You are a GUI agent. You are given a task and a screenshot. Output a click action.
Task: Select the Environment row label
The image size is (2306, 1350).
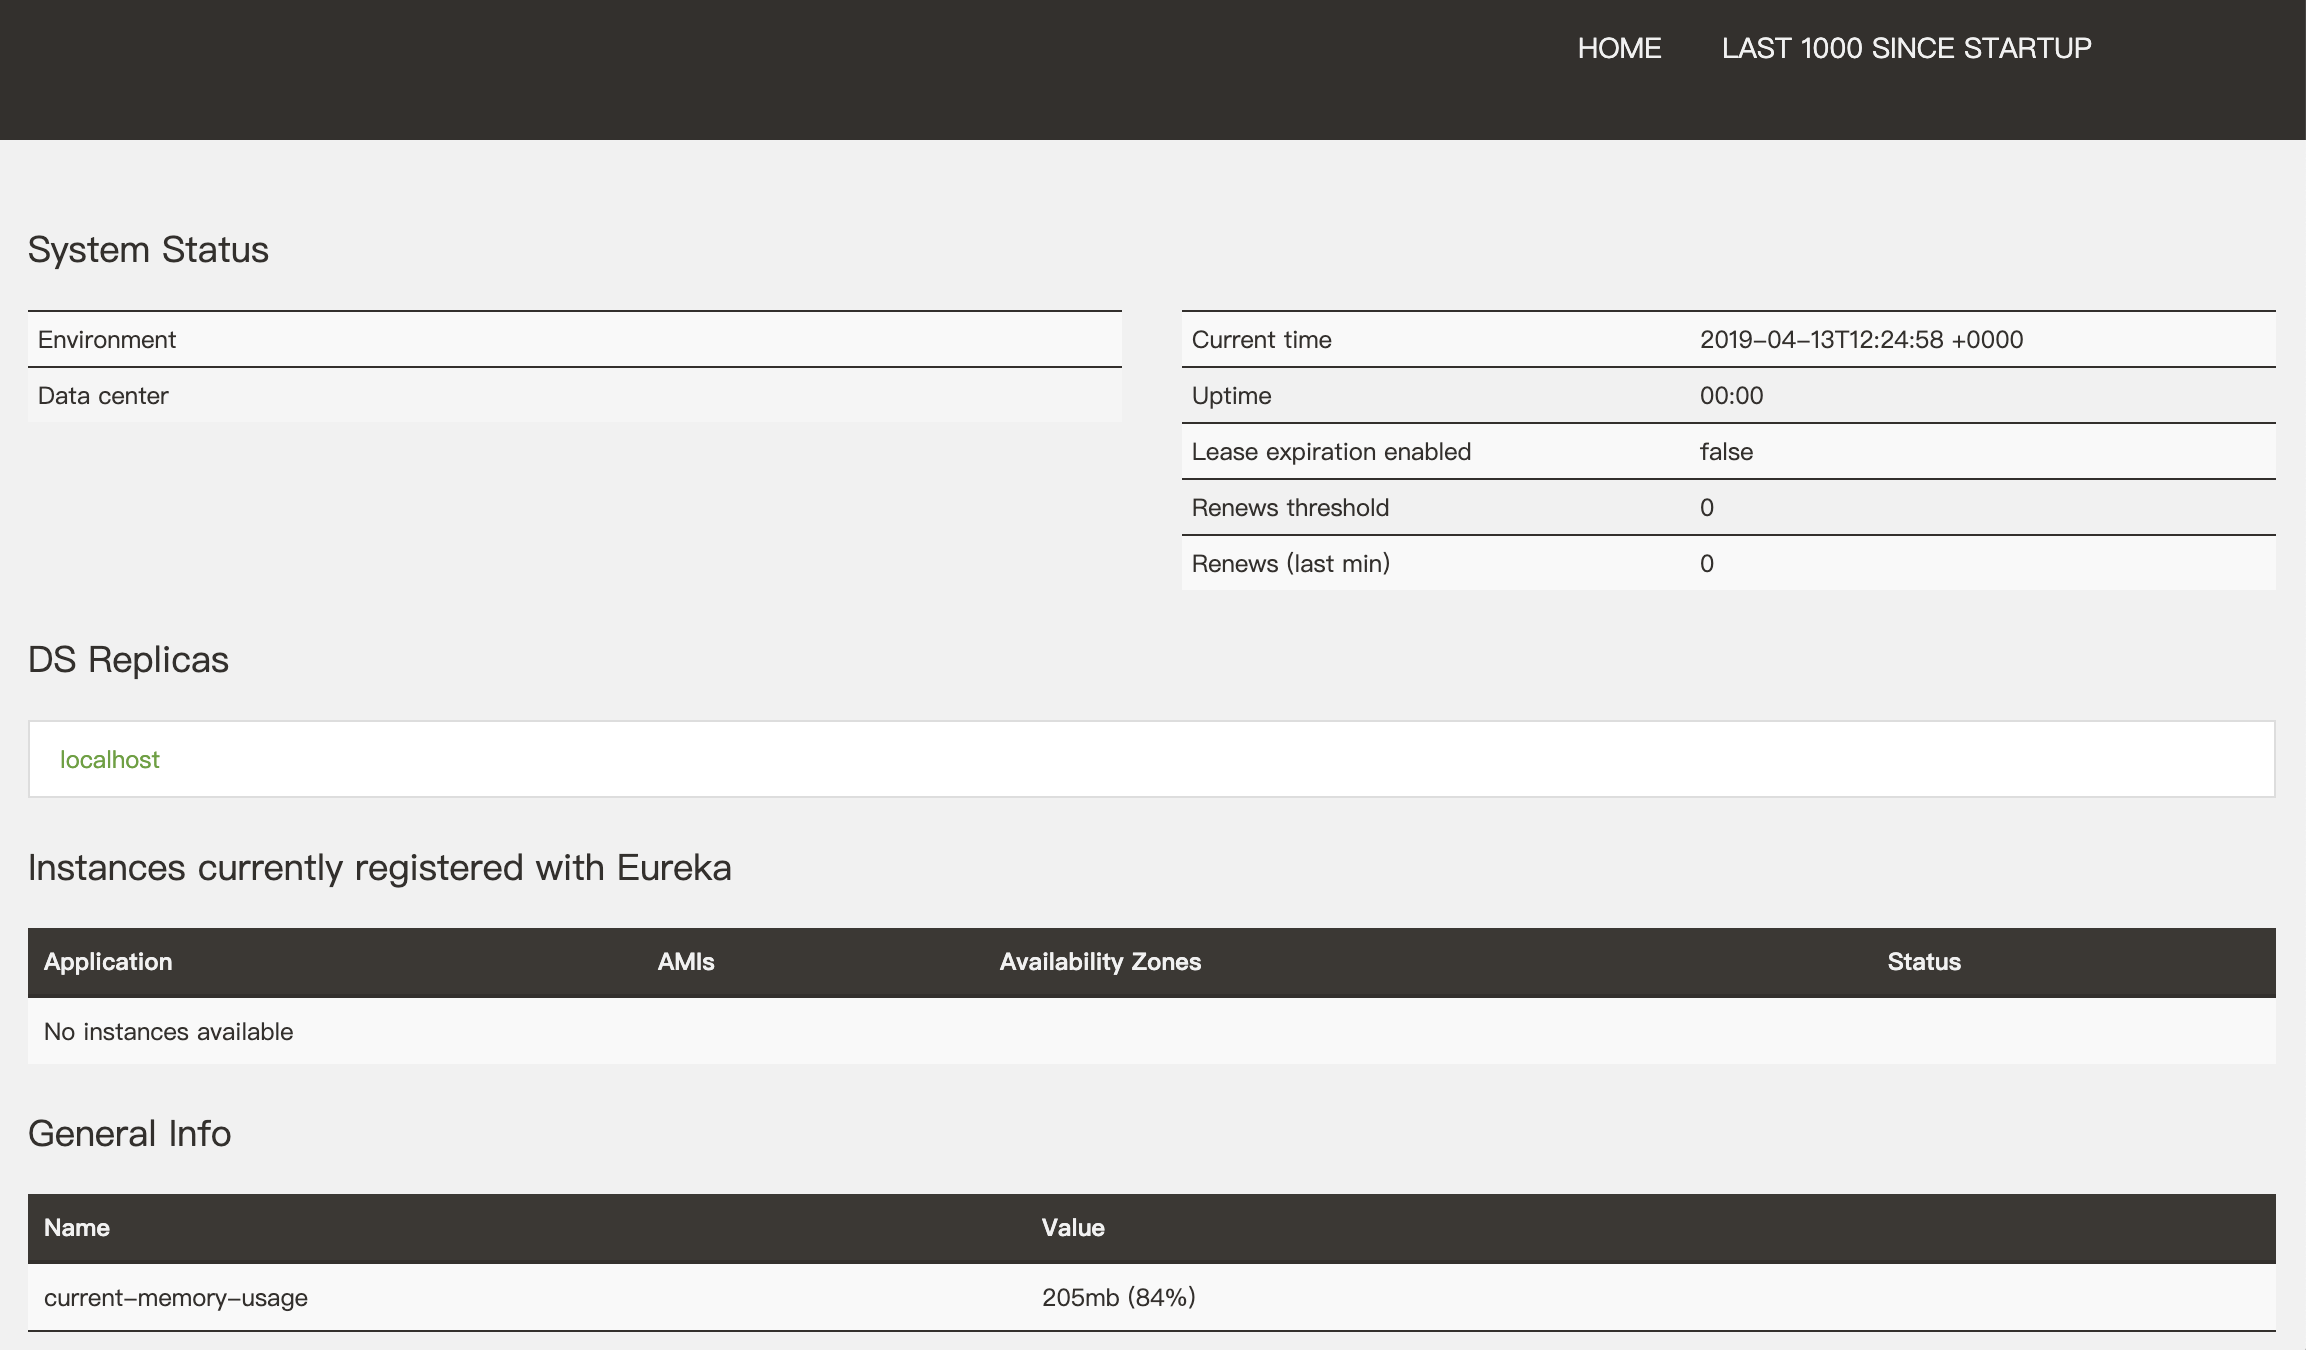pos(107,340)
